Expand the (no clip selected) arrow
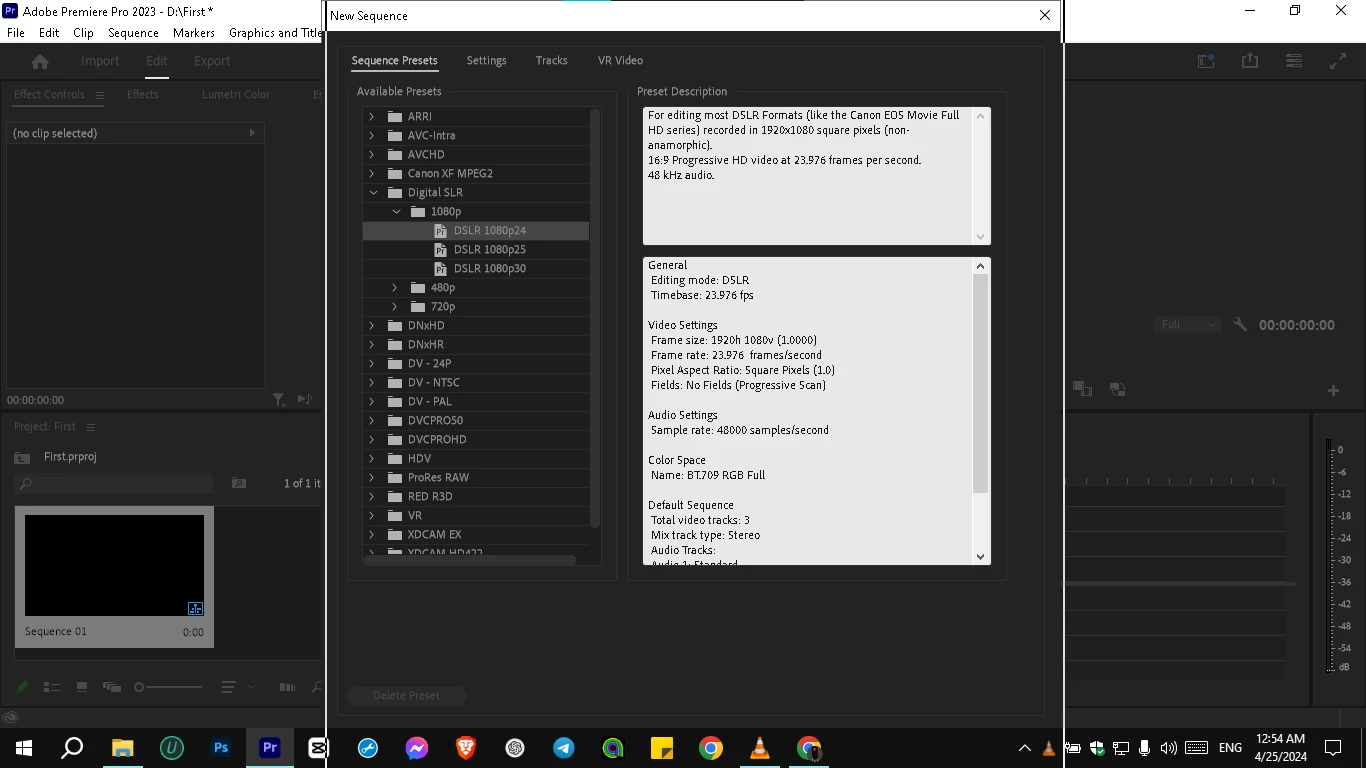The image size is (1366, 768). pyautogui.click(x=252, y=133)
